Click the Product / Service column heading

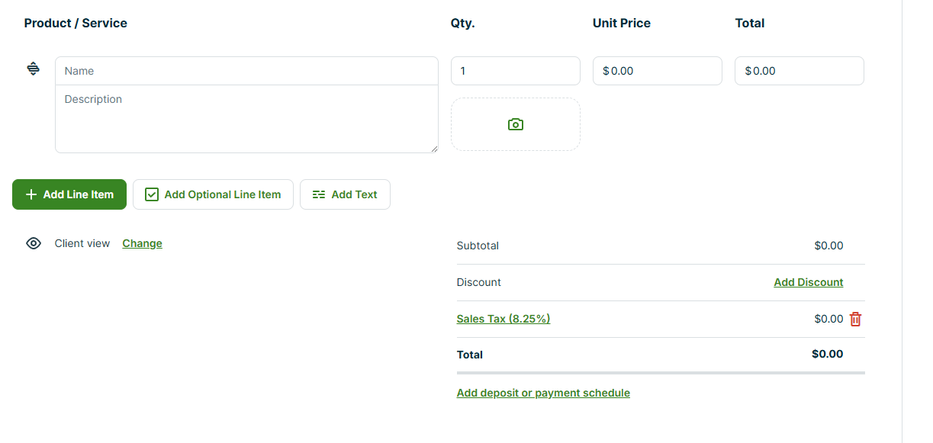tap(76, 23)
